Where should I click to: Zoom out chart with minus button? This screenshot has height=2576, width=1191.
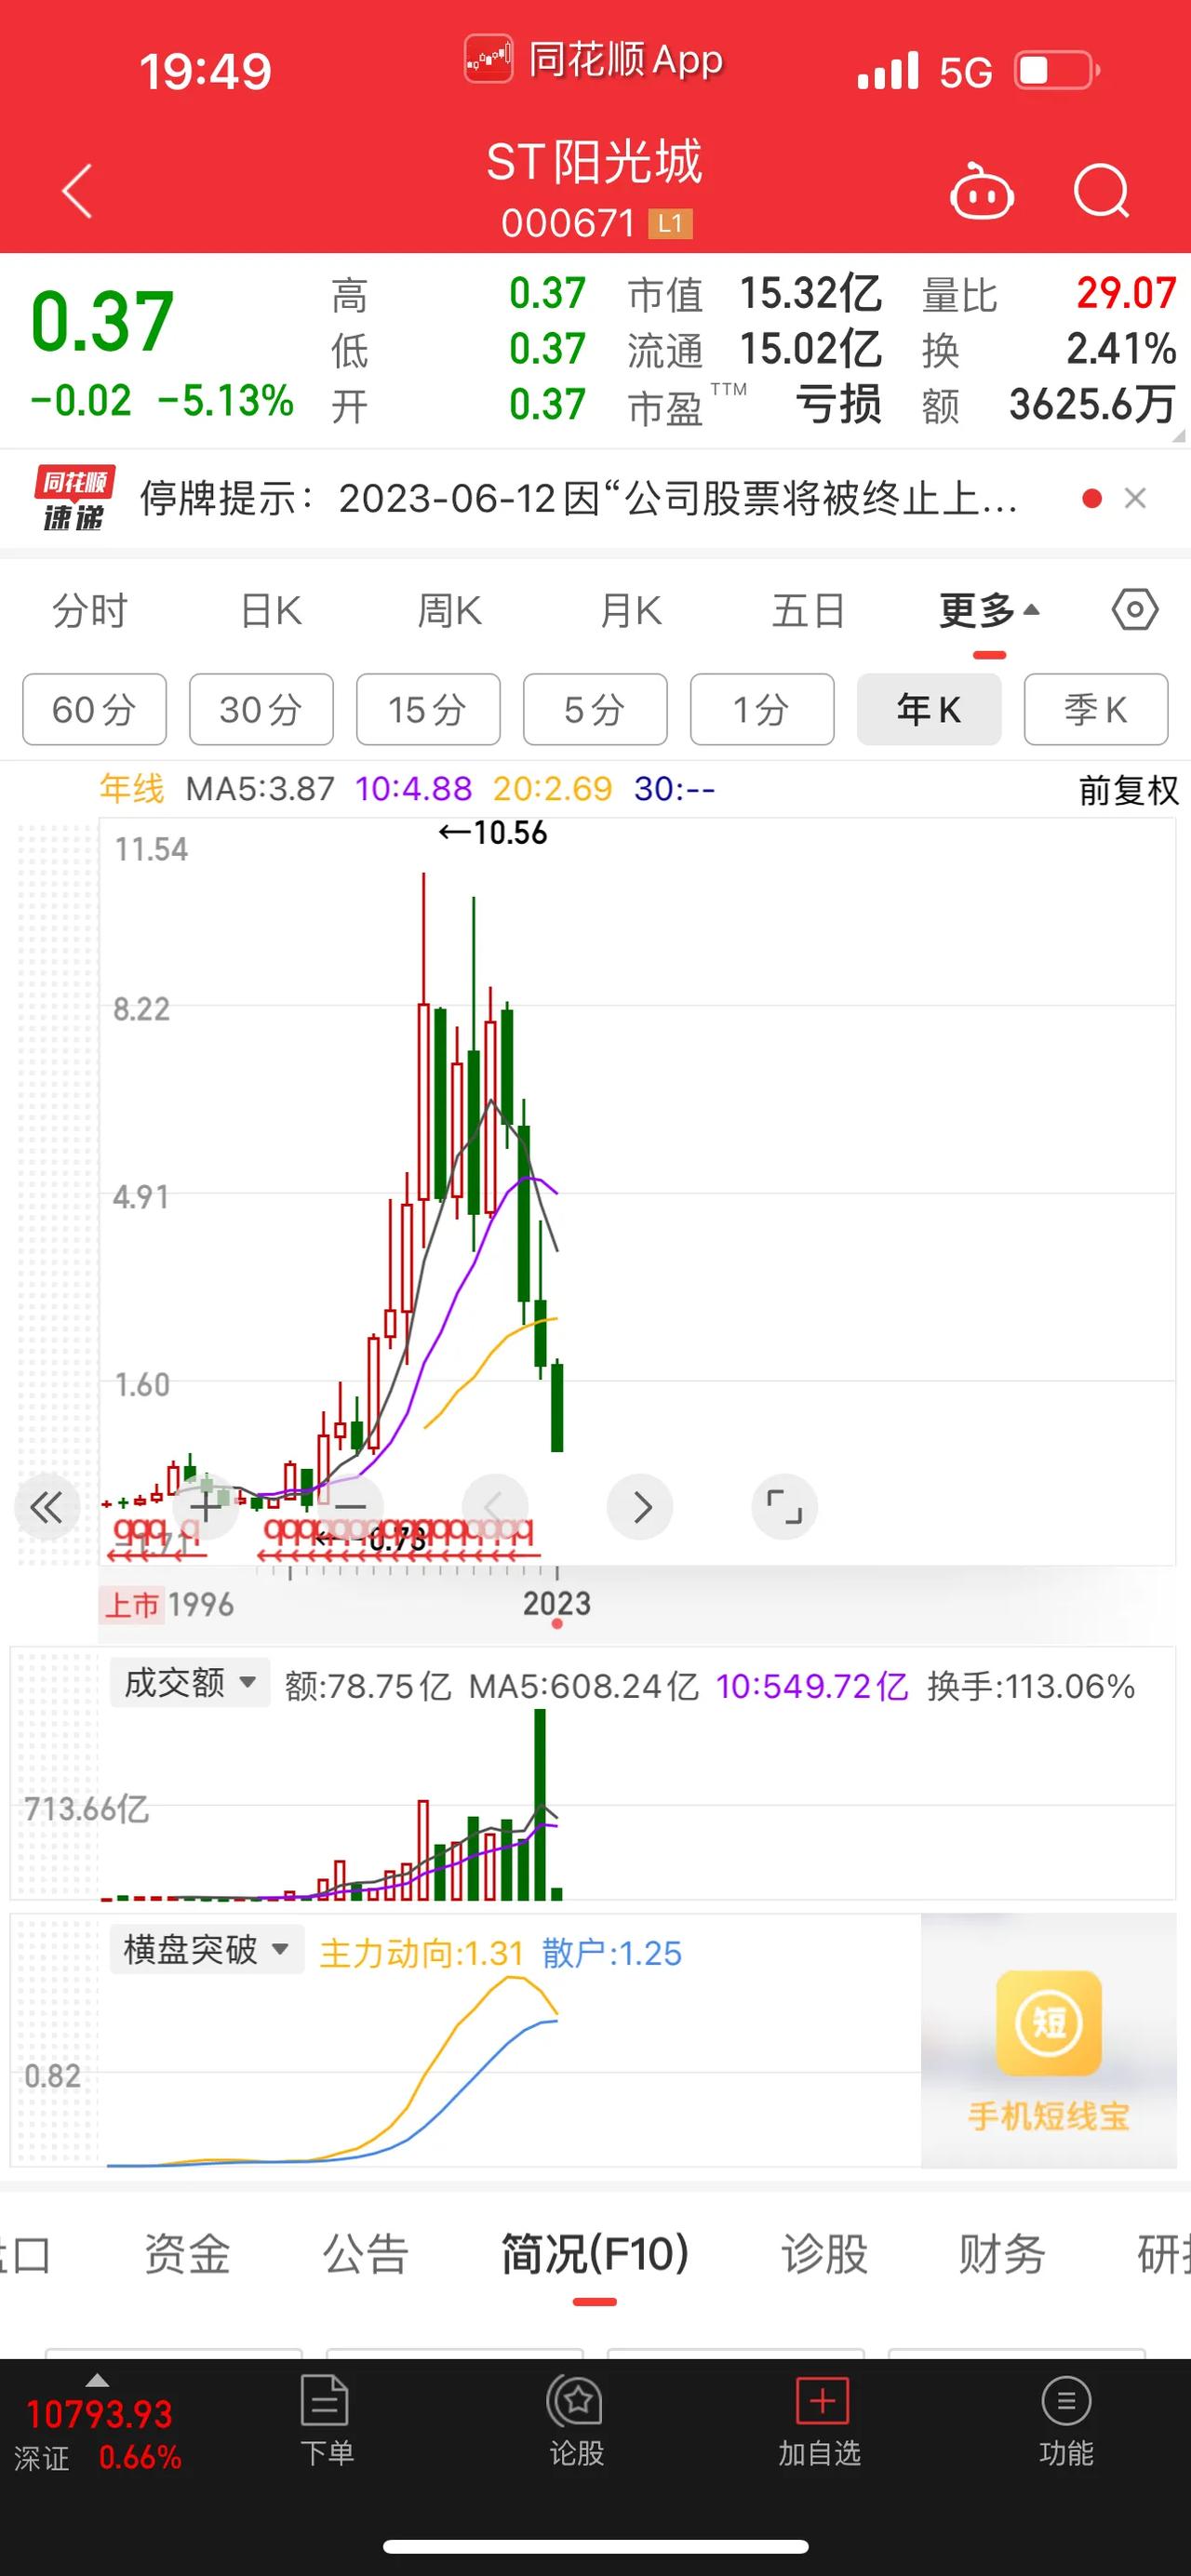(350, 1506)
